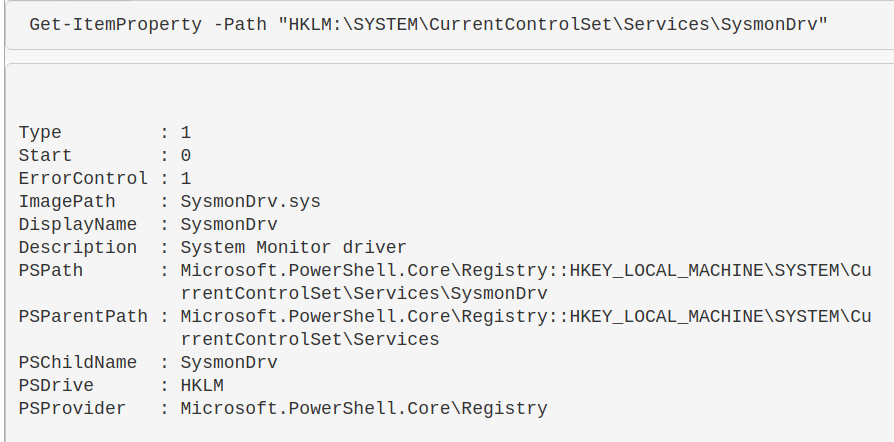Click the Start property label
This screenshot has height=442, width=894.
[x=45, y=156]
